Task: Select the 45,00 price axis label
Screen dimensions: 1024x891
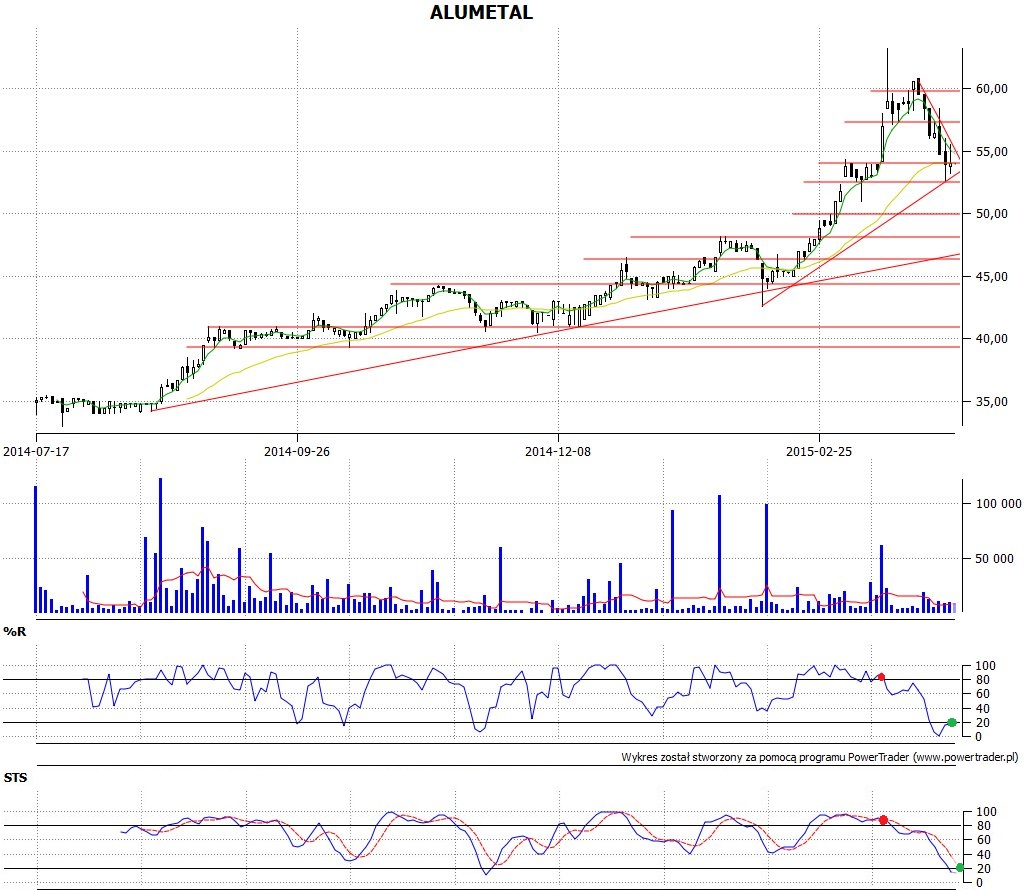Action: 992,276
